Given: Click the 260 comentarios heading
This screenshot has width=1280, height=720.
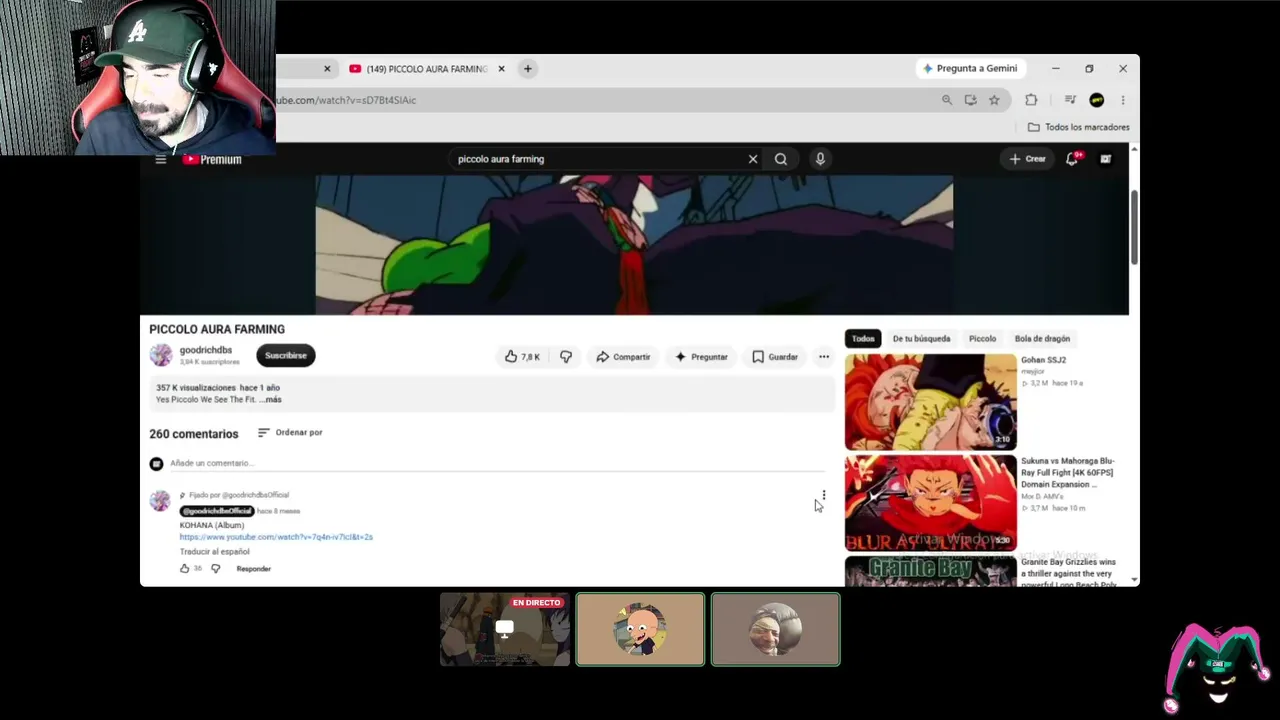Looking at the screenshot, I should [194, 434].
